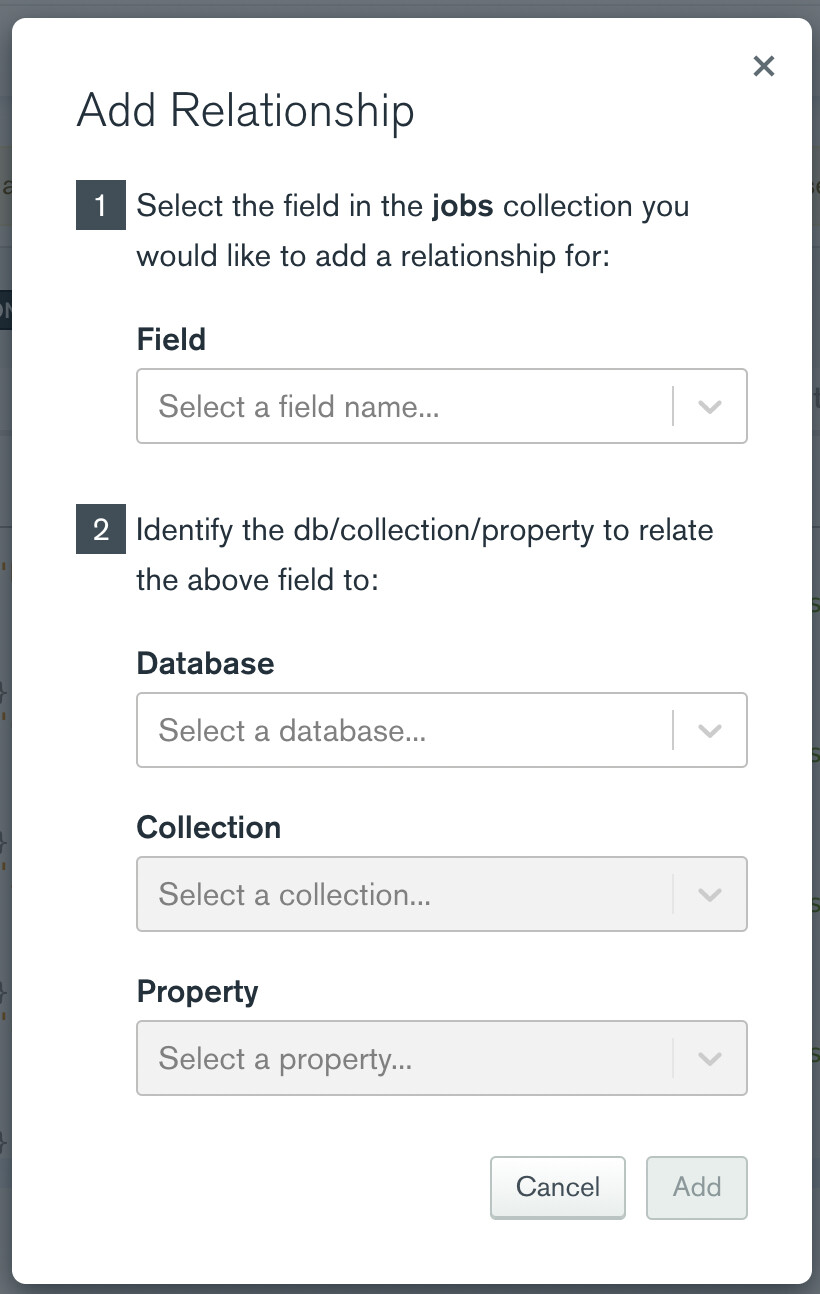Click the Collection label
This screenshot has width=820, height=1294.
coord(208,828)
